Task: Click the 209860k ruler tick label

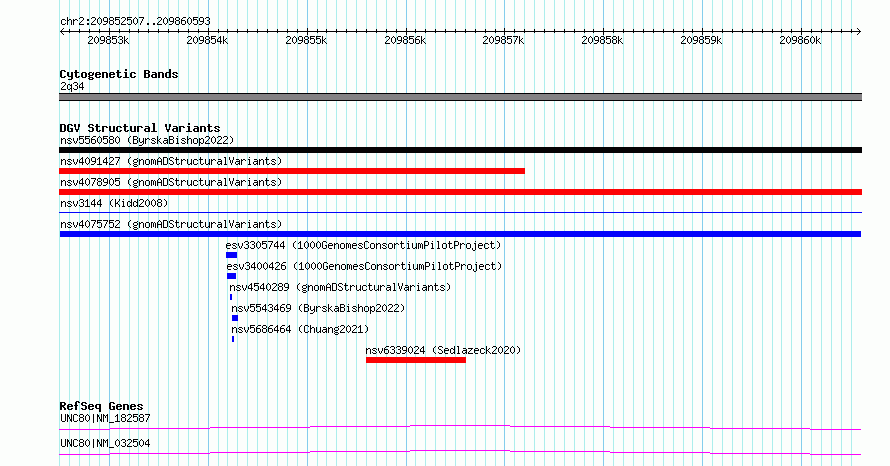Action: click(800, 40)
